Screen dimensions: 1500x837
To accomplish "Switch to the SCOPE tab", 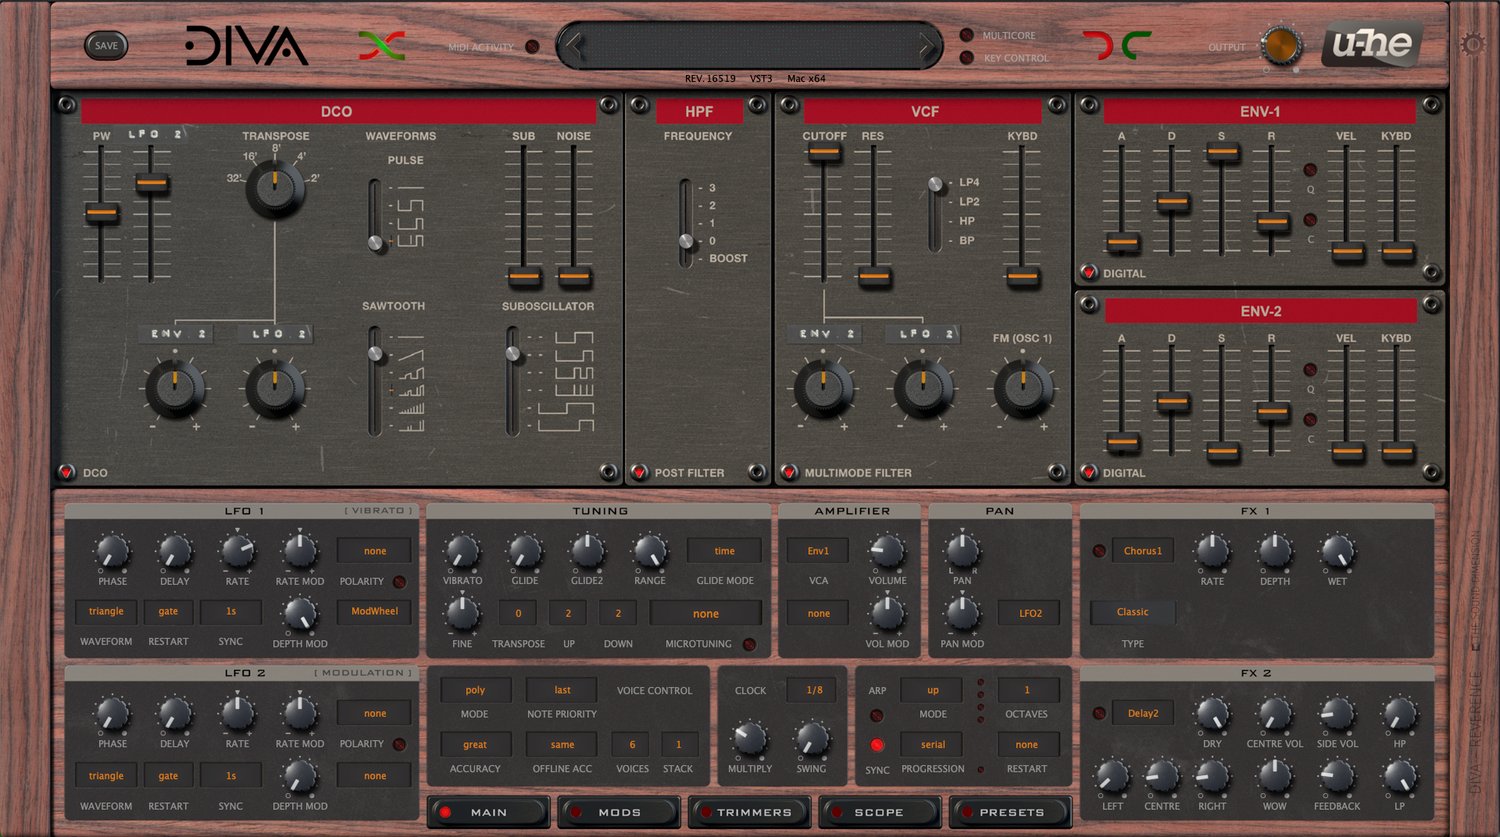I will 880,812.
